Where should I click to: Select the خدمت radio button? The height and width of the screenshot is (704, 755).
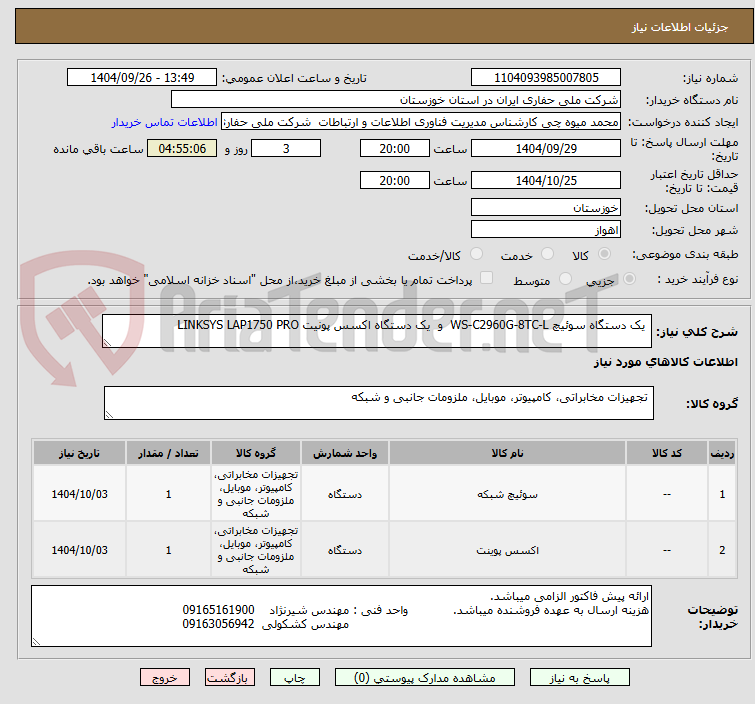pyautogui.click(x=547, y=254)
